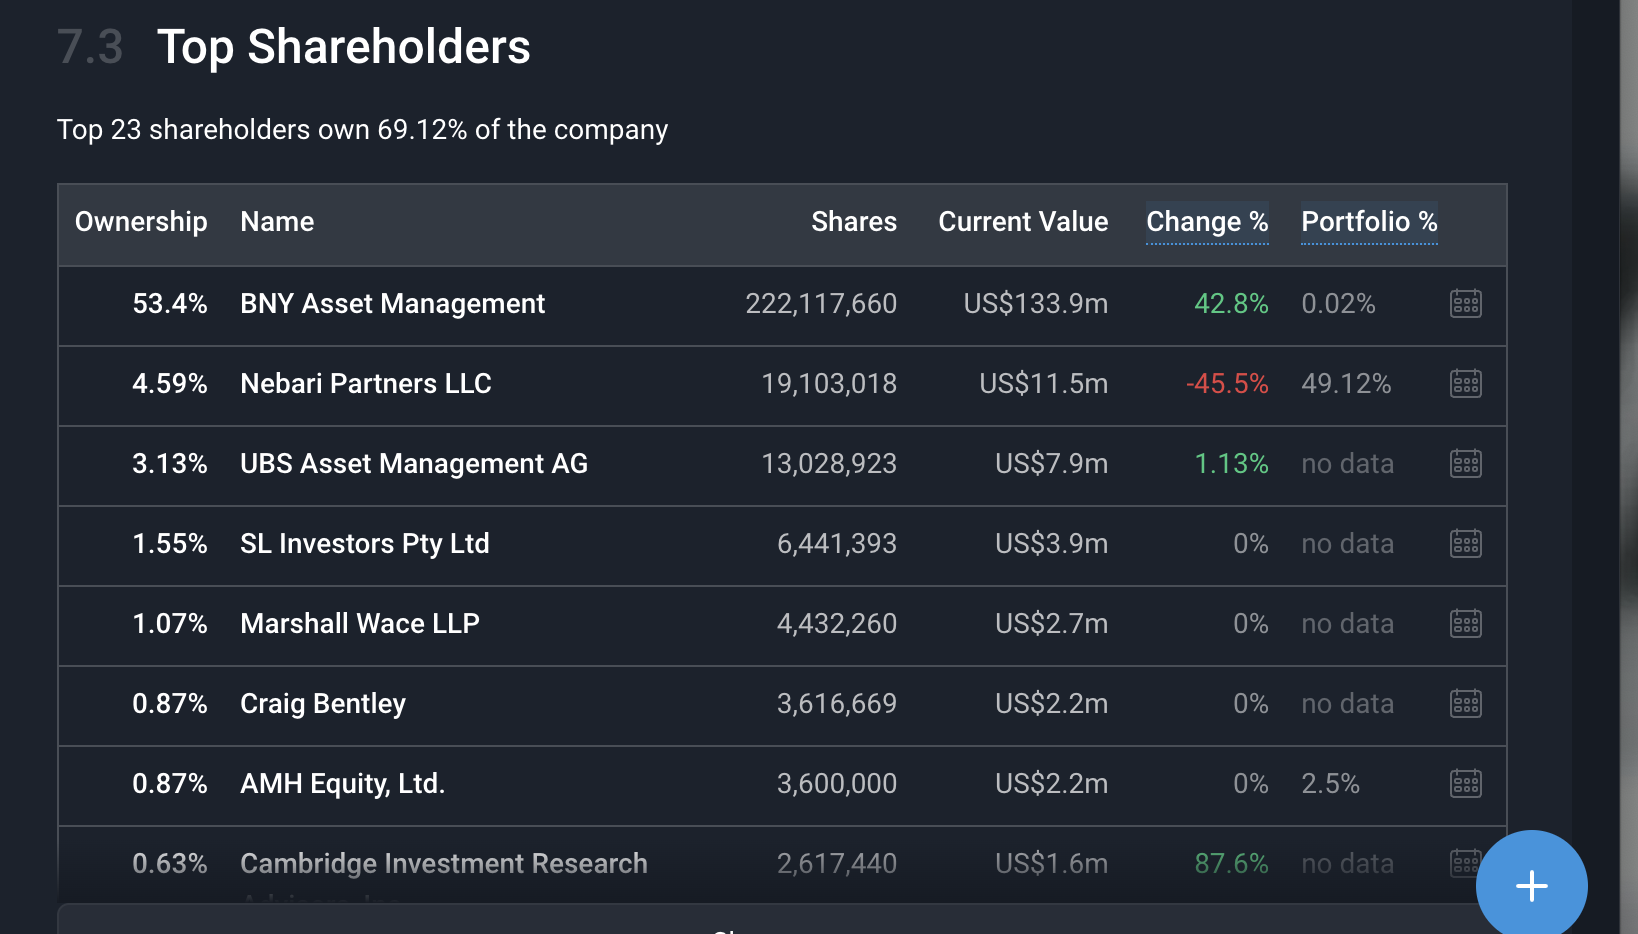Open calendar icon for AMH Equity, Ltd.
1638x934 pixels.
tap(1465, 783)
